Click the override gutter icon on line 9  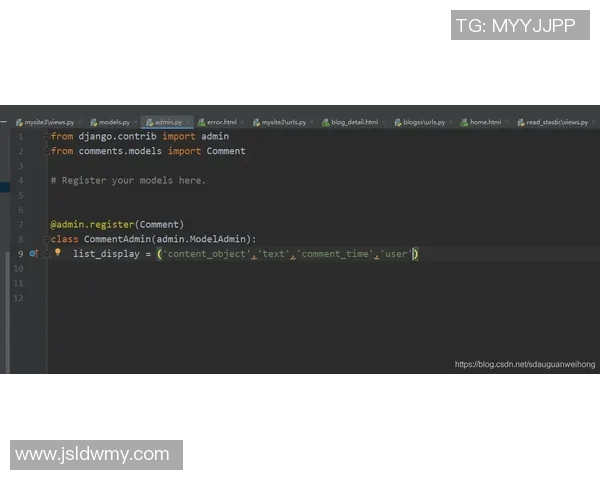click(x=33, y=254)
